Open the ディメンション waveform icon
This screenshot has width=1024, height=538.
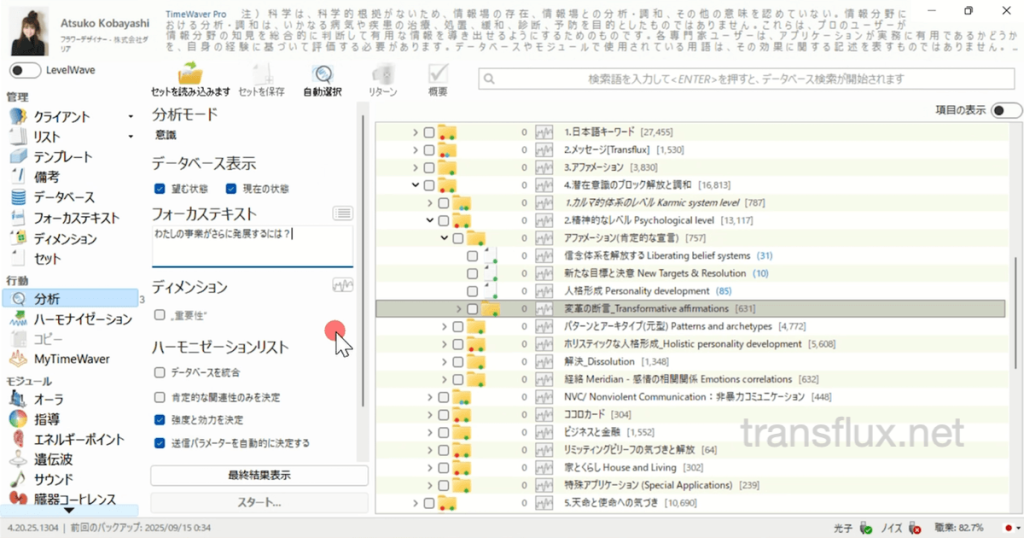pyautogui.click(x=343, y=285)
